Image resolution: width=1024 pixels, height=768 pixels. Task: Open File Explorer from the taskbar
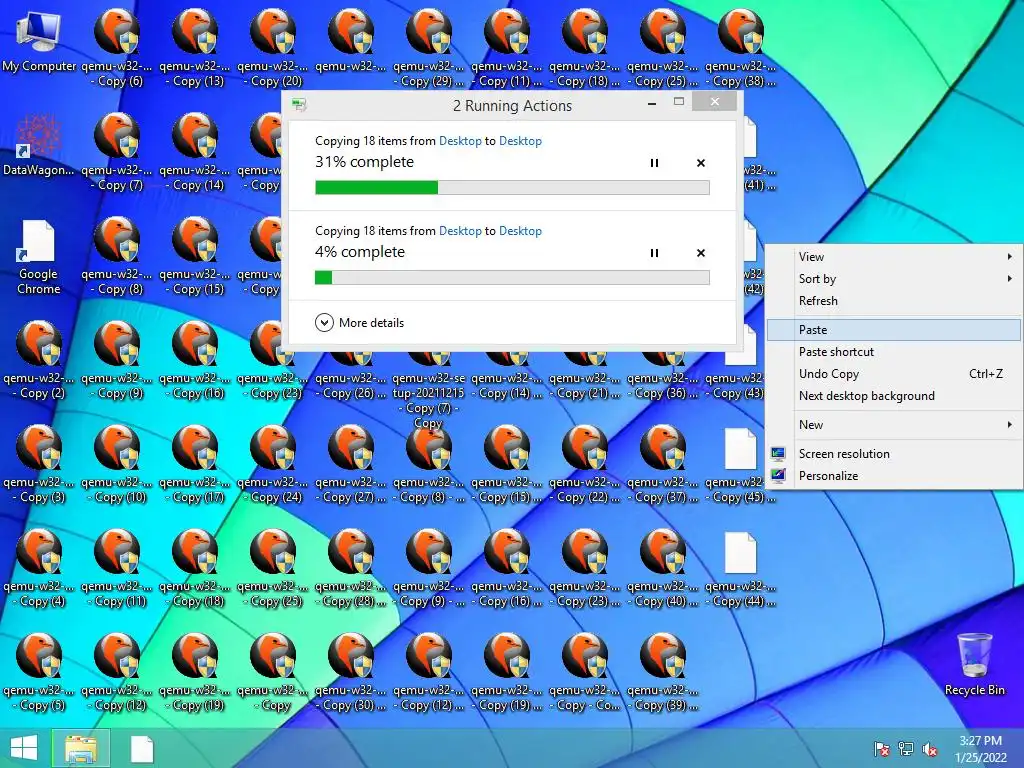(81, 748)
